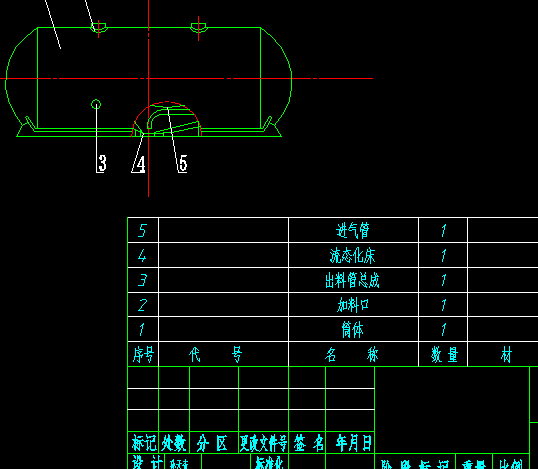This screenshot has width=538, height=469.
Task: Click quantity 1 in the 加料口 row
Action: tap(444, 305)
